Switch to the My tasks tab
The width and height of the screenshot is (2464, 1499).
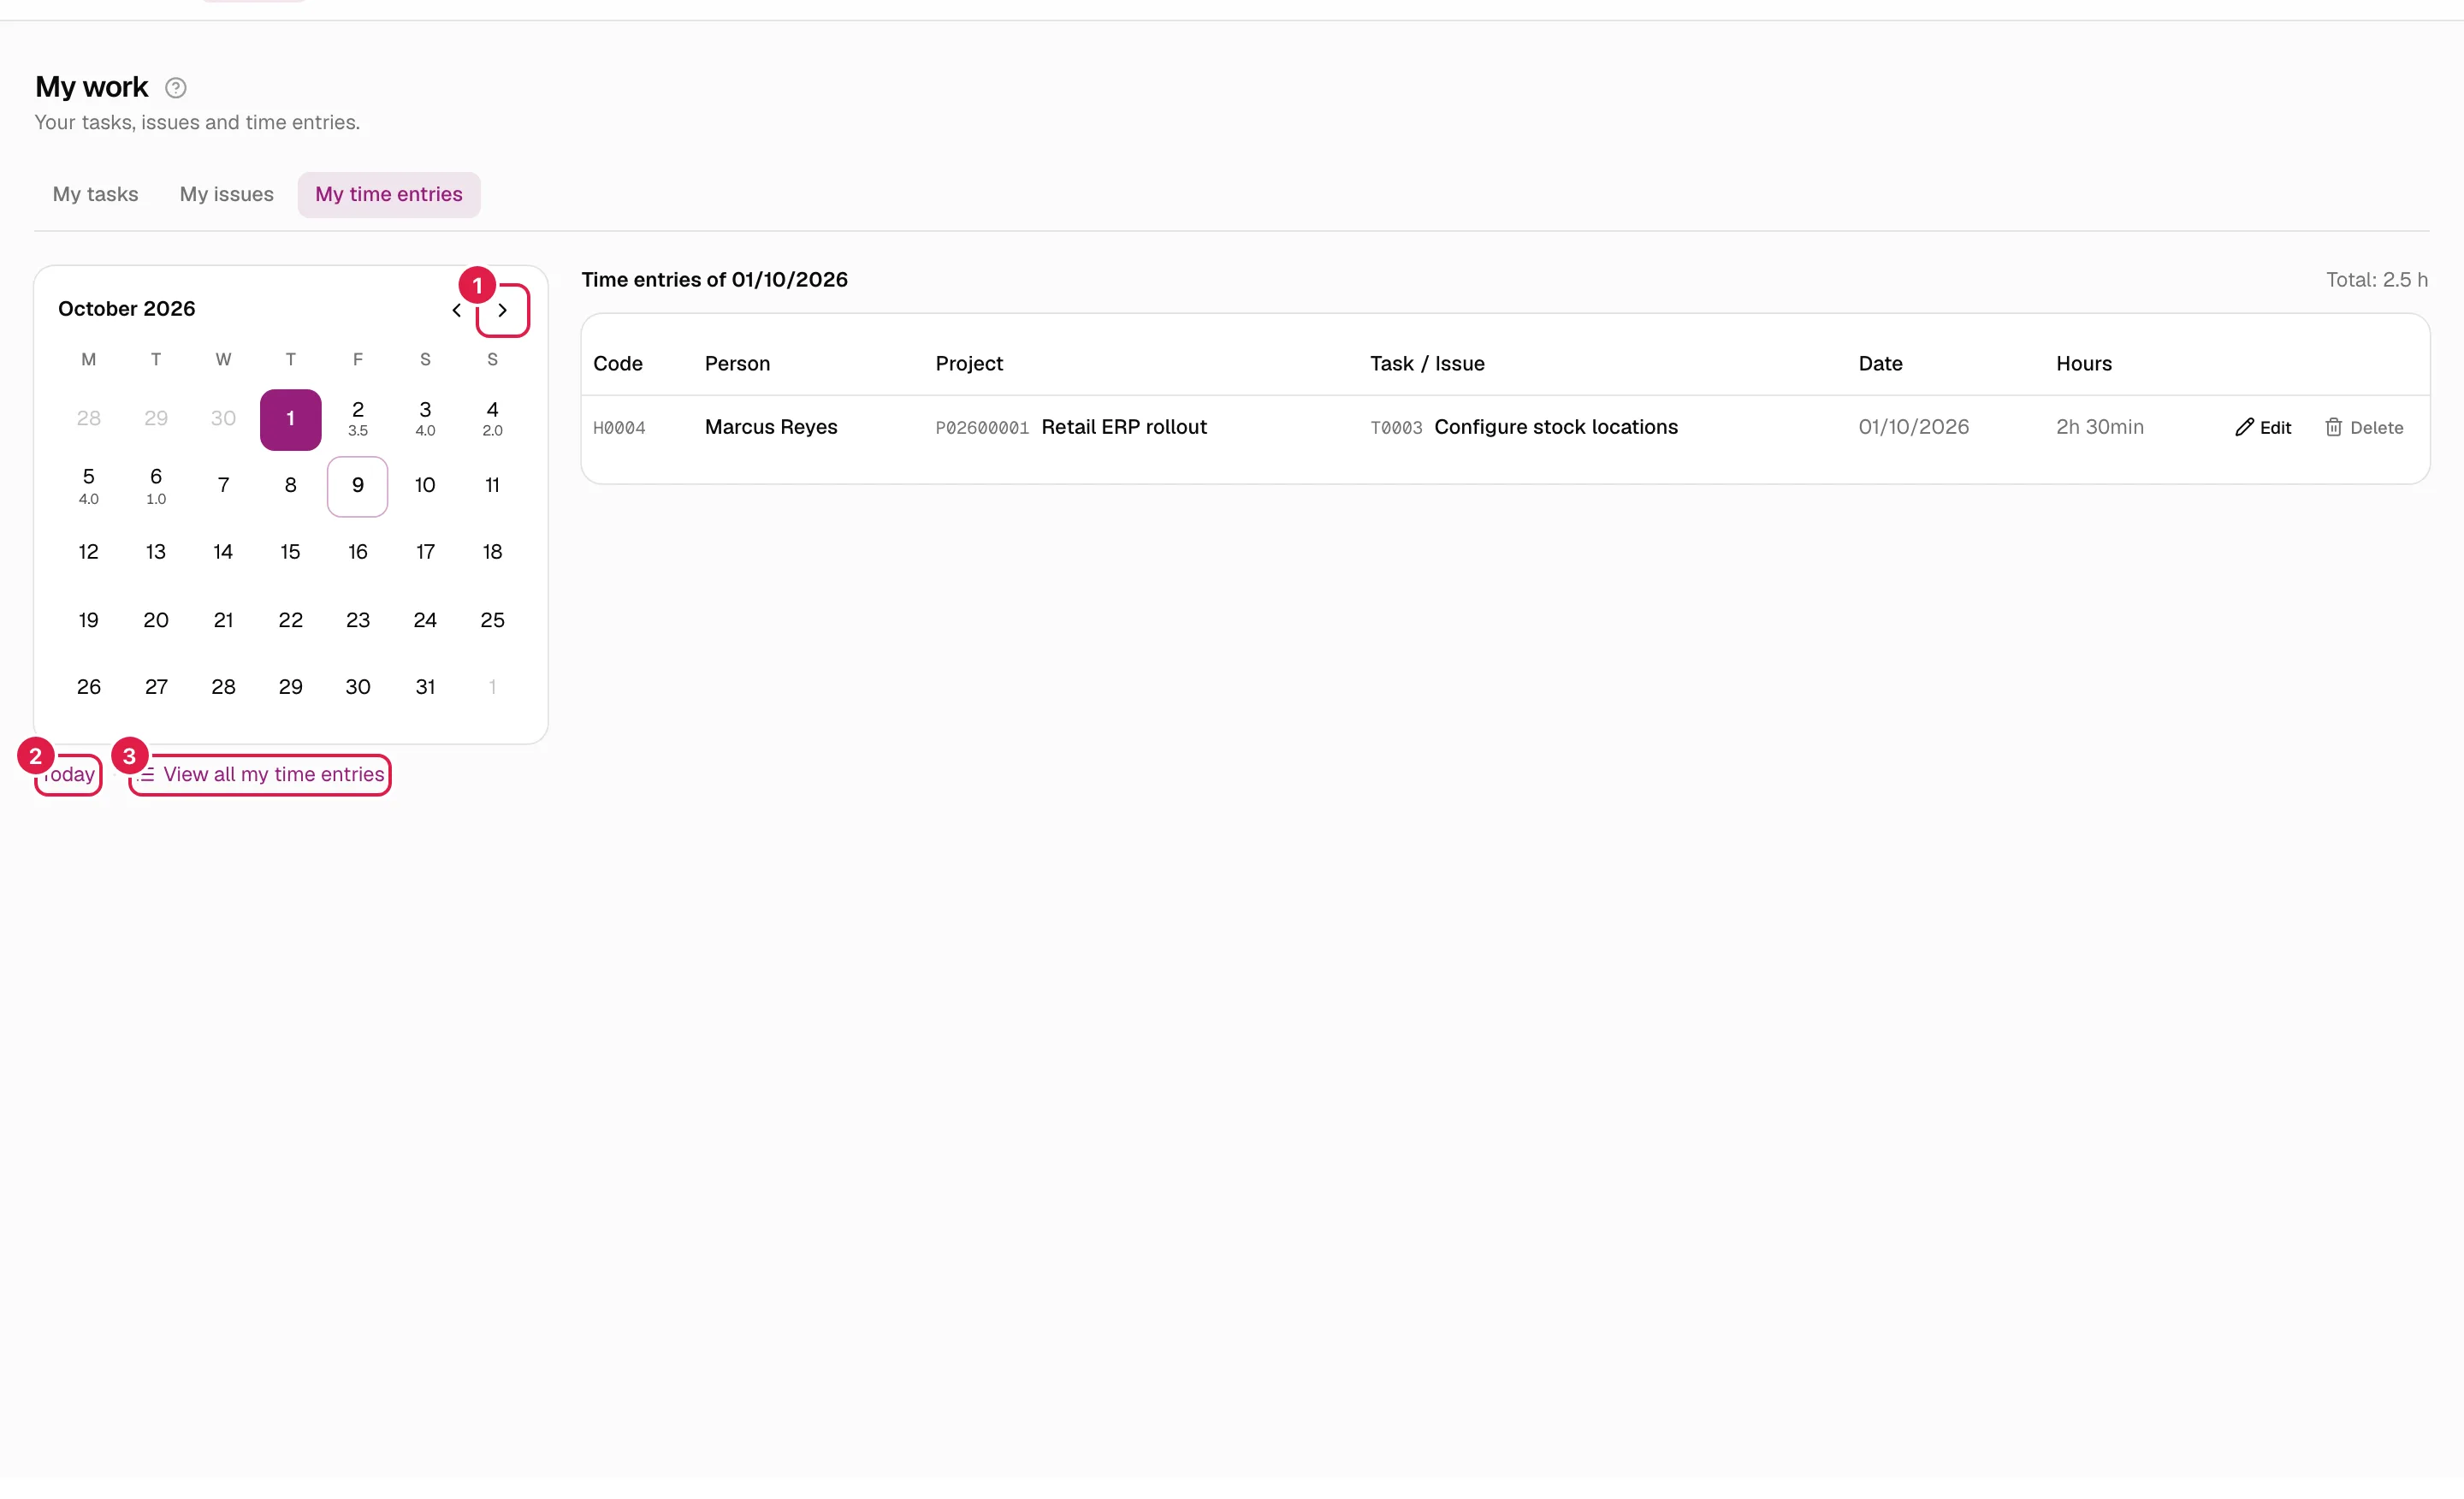point(95,194)
